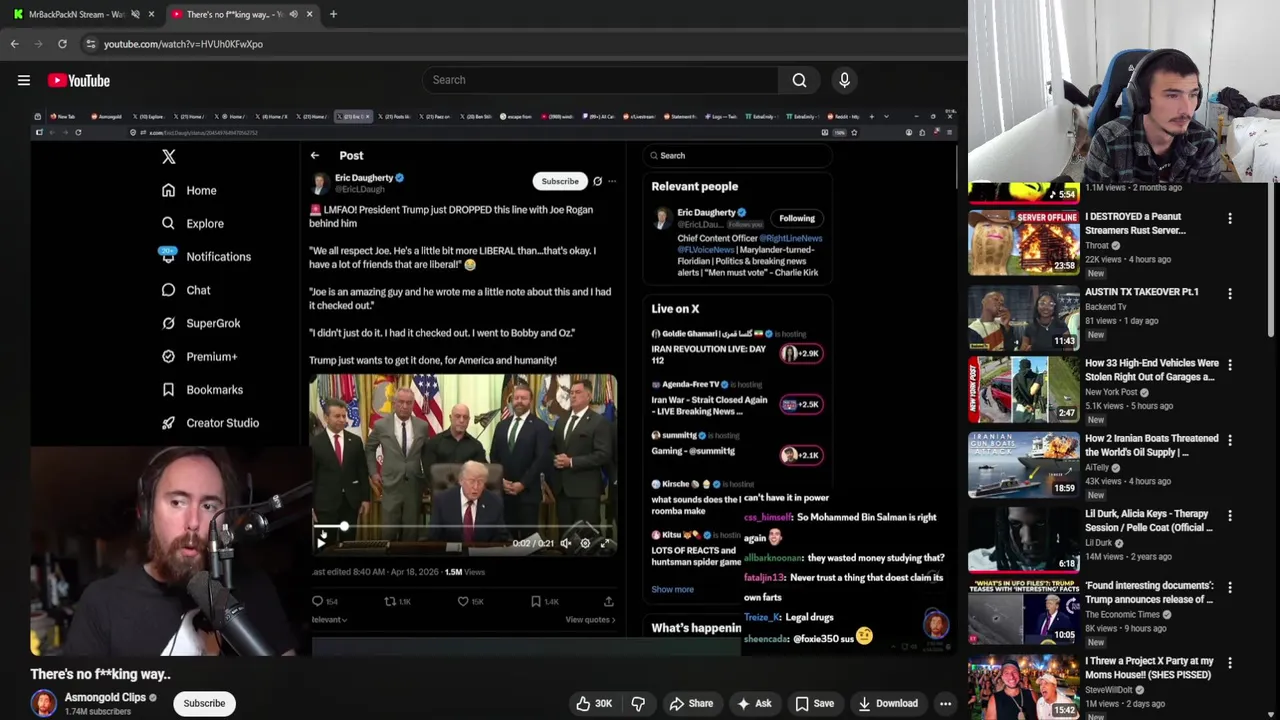Click the Following button for Eric Daugherty

click(797, 218)
